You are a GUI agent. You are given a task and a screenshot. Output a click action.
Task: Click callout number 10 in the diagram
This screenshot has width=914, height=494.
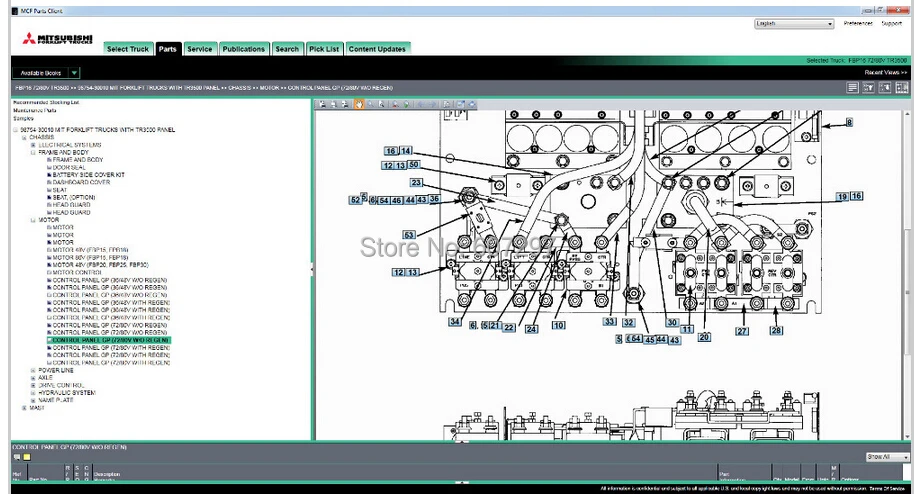558,325
